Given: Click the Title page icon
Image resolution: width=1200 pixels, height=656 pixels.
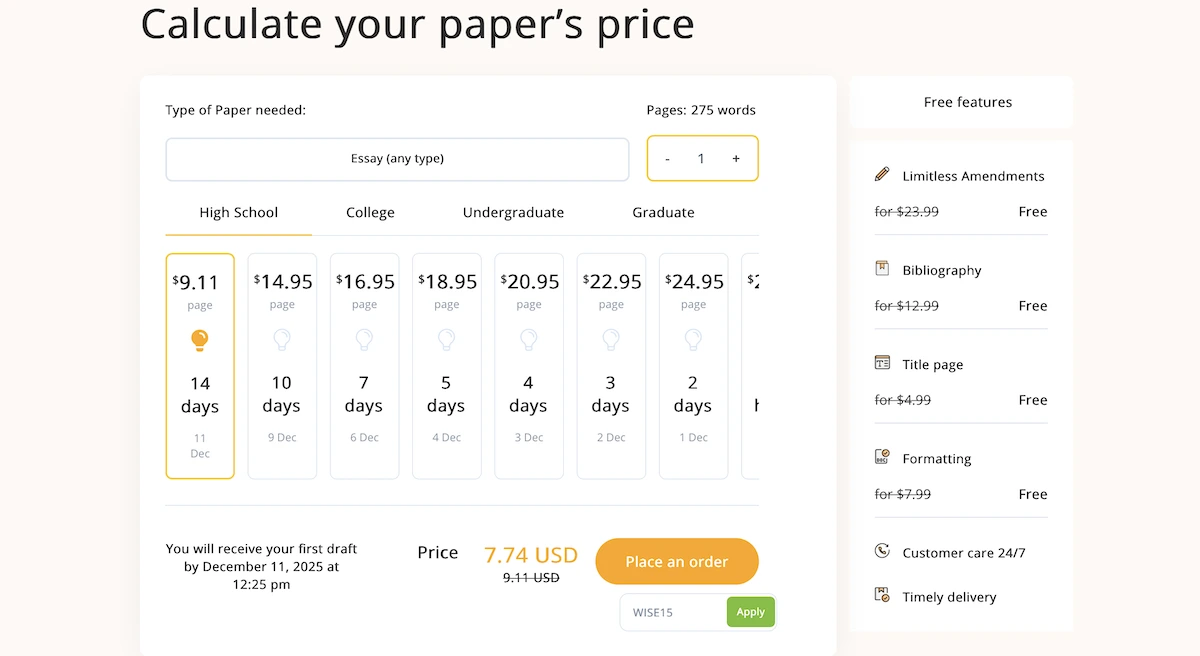Looking at the screenshot, I should click(x=882, y=363).
